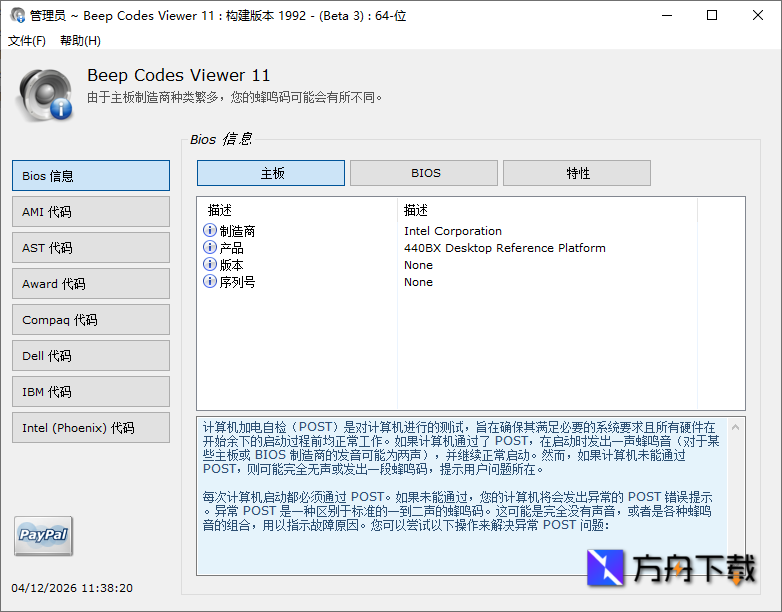Click the first 描述 column header
782x612 pixels.
click(x=298, y=210)
